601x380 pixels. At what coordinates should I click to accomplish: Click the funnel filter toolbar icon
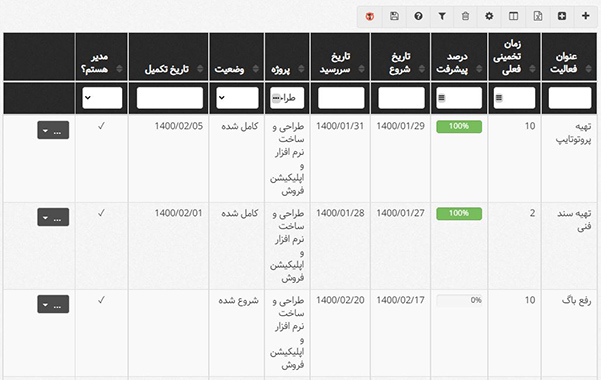442,16
